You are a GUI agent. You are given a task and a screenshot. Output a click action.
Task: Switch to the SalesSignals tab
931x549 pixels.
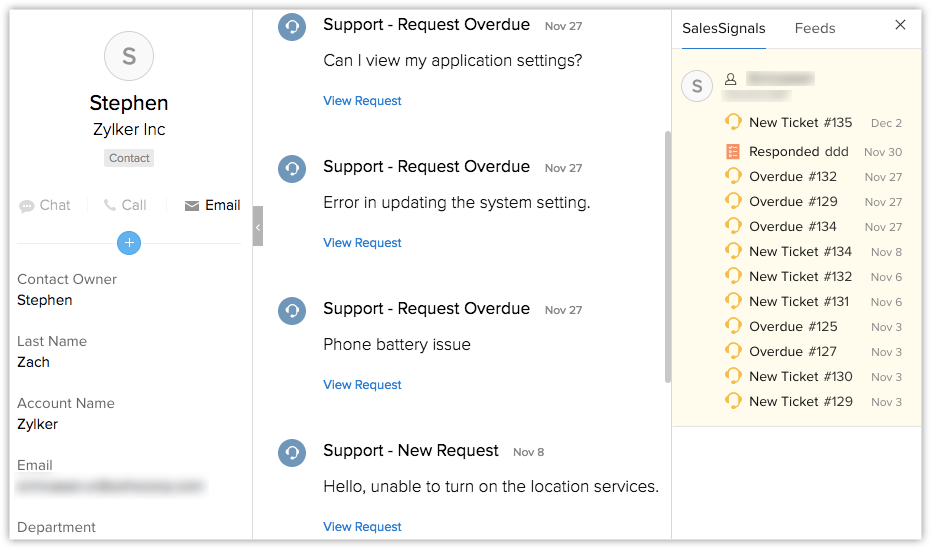click(x=724, y=28)
